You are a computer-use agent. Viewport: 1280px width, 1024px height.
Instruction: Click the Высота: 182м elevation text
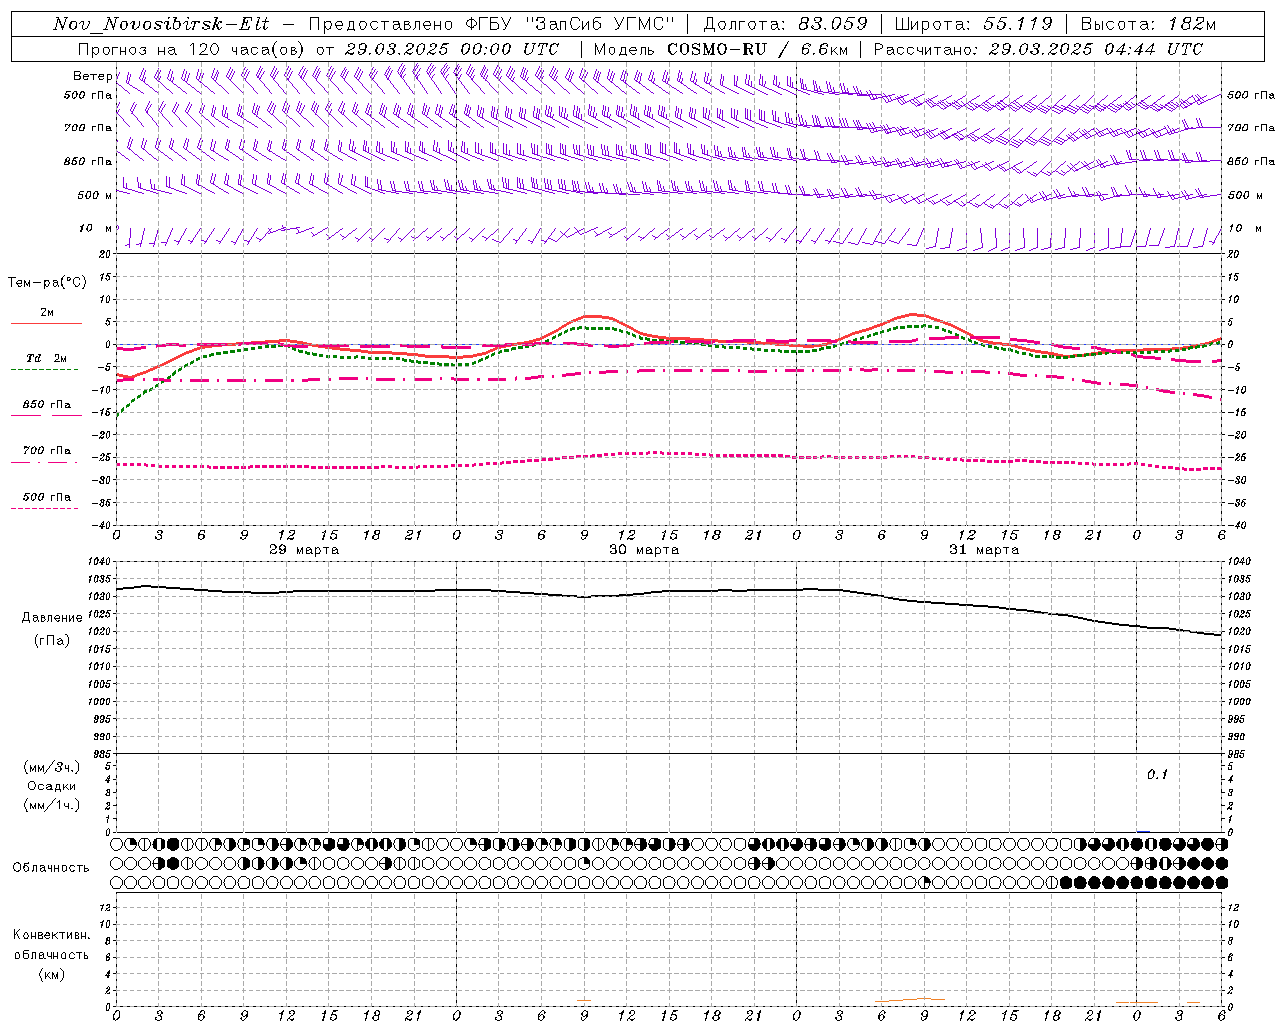pyautogui.click(x=1147, y=24)
